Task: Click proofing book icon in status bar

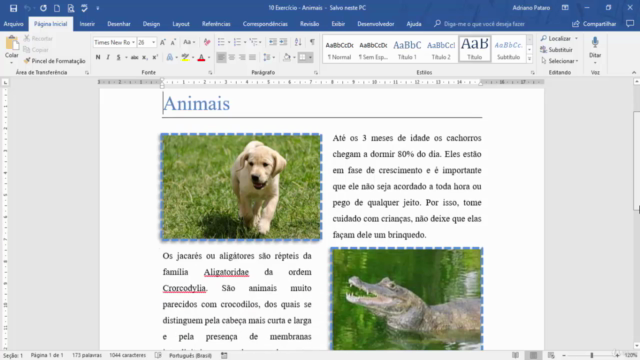Action: (158, 356)
